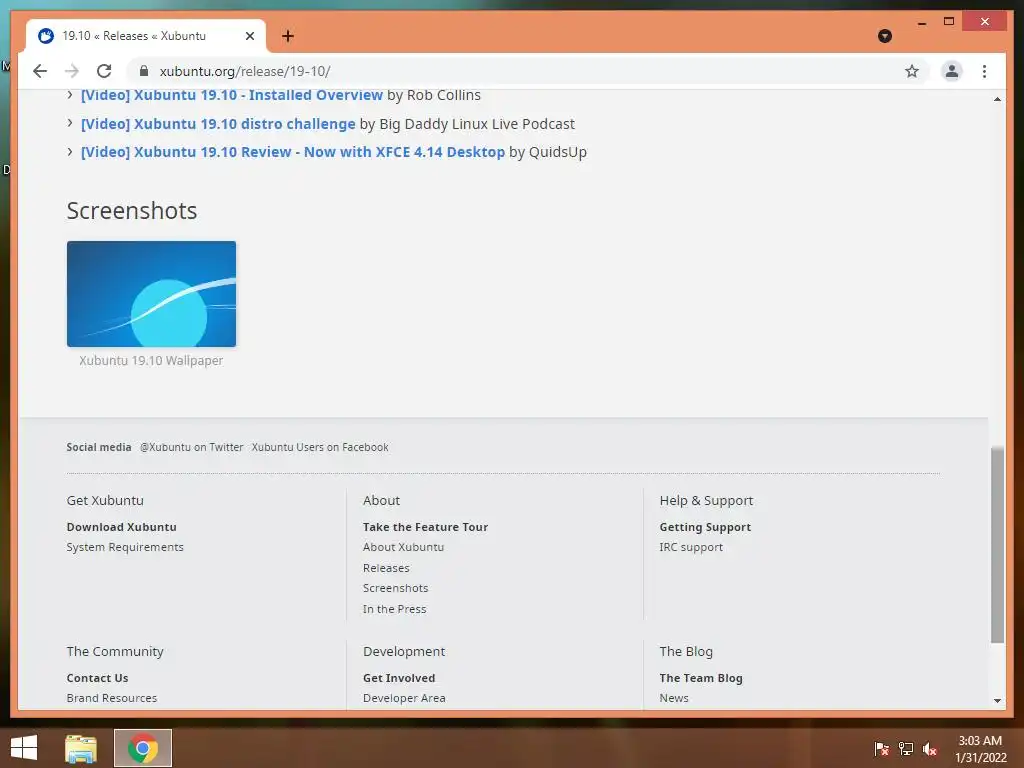Open the Xubuntu 19.10 distro challenge video link

(218, 124)
